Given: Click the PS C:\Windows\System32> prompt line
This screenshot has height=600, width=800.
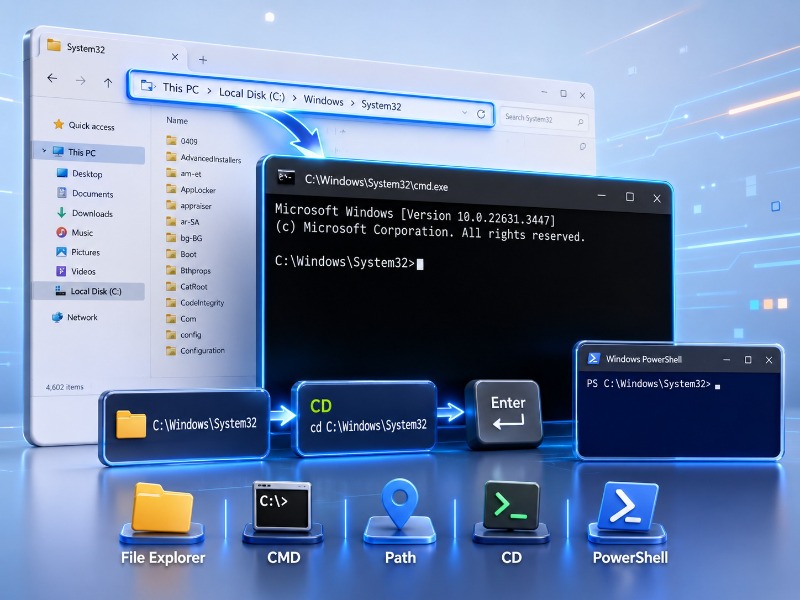Looking at the screenshot, I should [x=654, y=384].
